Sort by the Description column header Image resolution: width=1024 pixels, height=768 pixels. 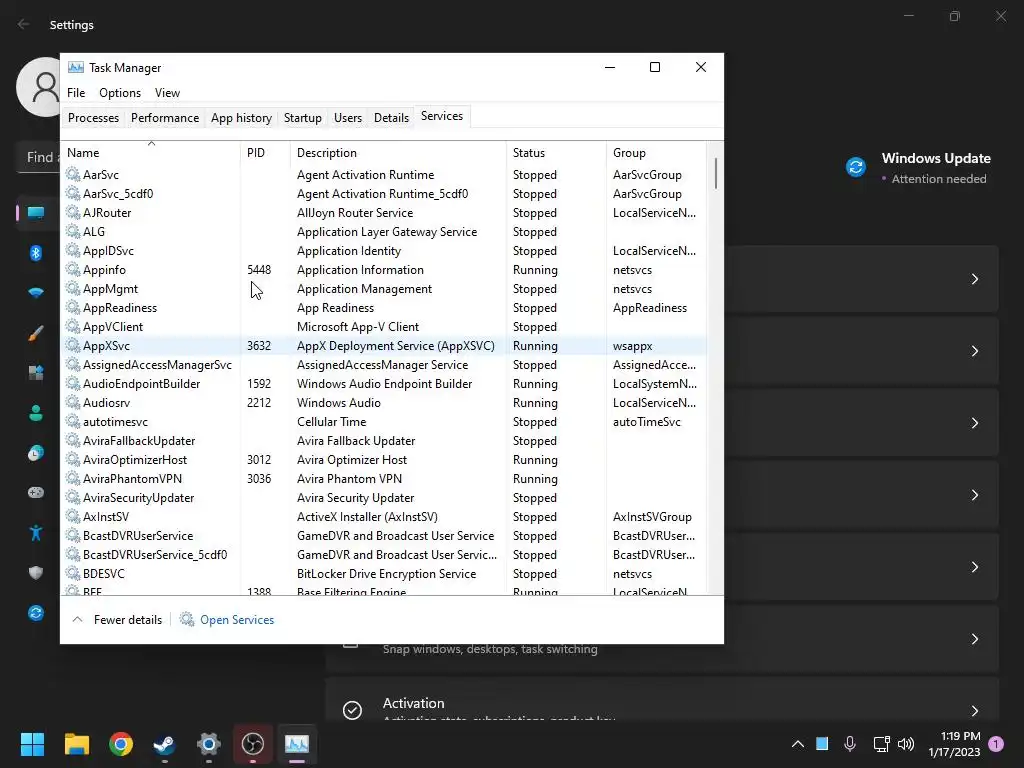[x=398, y=153]
